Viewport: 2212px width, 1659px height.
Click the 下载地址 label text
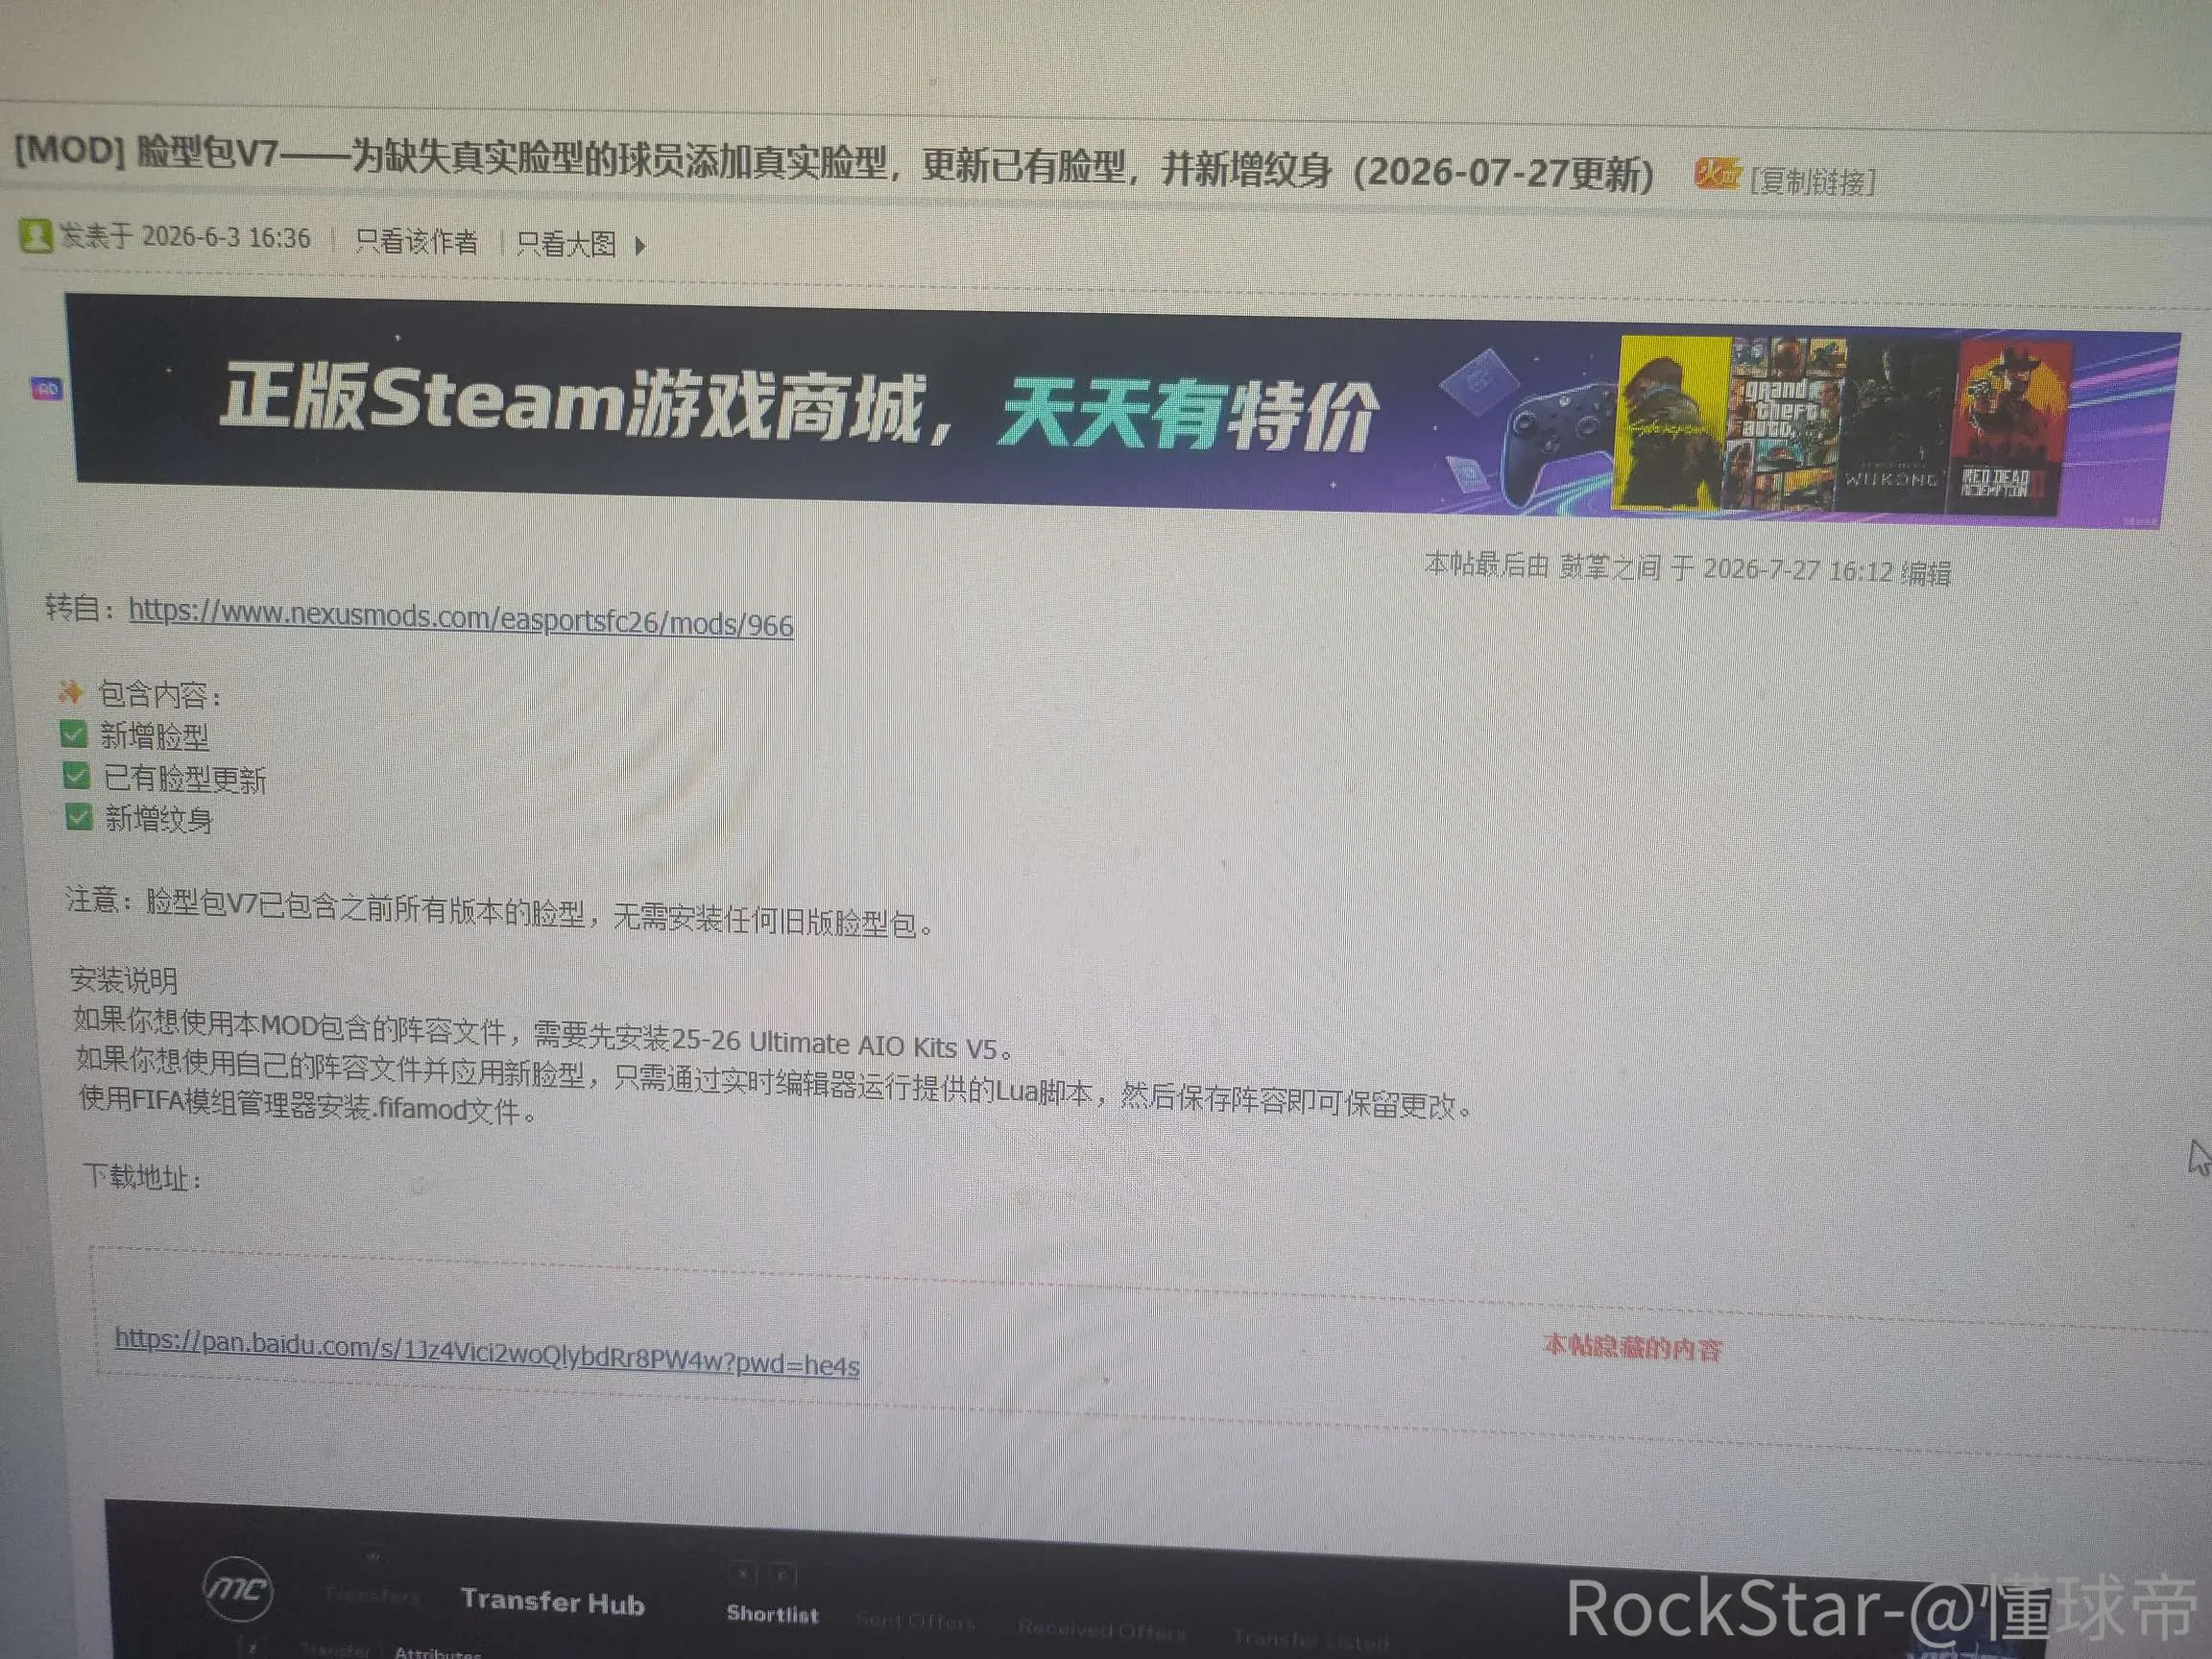143,1177
